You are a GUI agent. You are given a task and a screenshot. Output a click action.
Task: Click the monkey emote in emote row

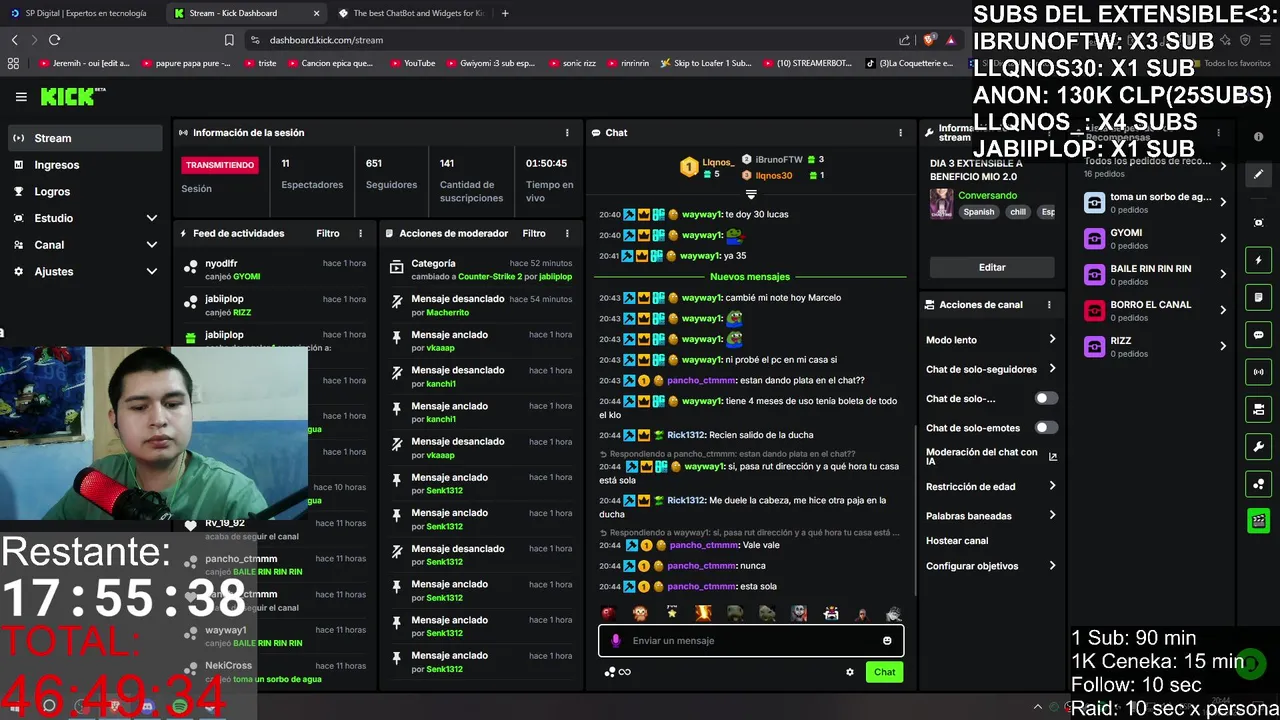tap(640, 613)
